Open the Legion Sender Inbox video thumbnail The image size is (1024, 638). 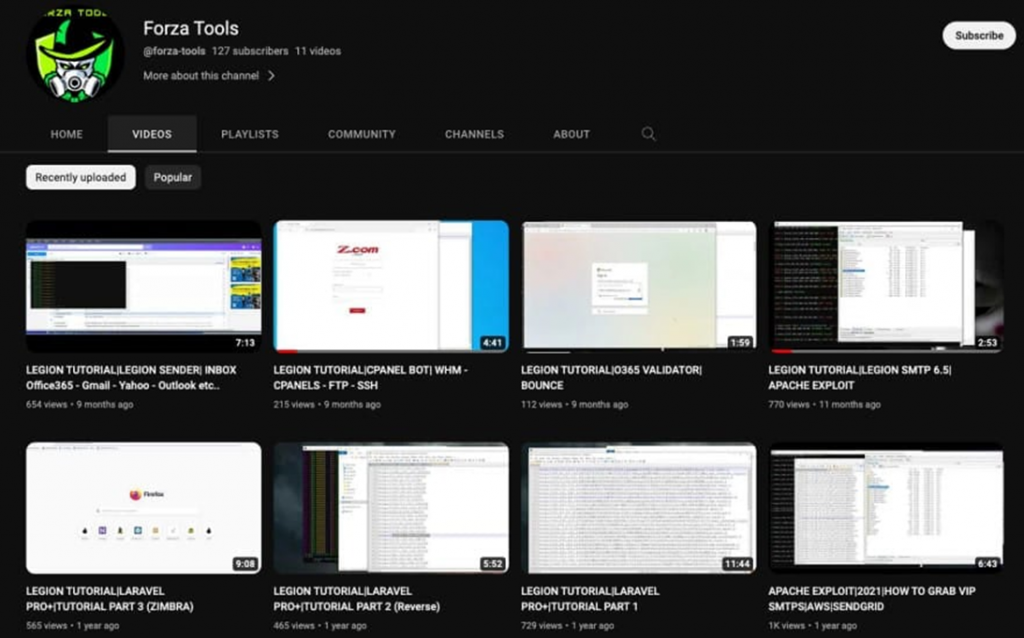click(x=143, y=286)
